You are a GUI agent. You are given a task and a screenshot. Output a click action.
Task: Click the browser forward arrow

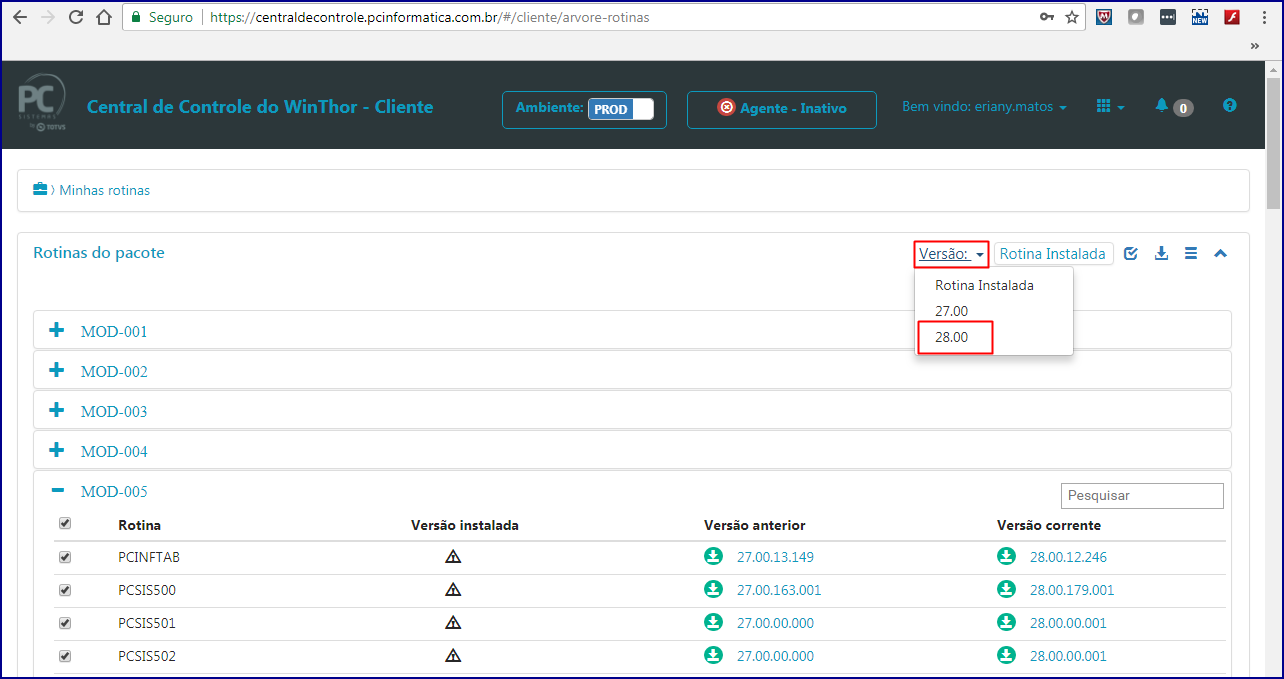pos(47,17)
